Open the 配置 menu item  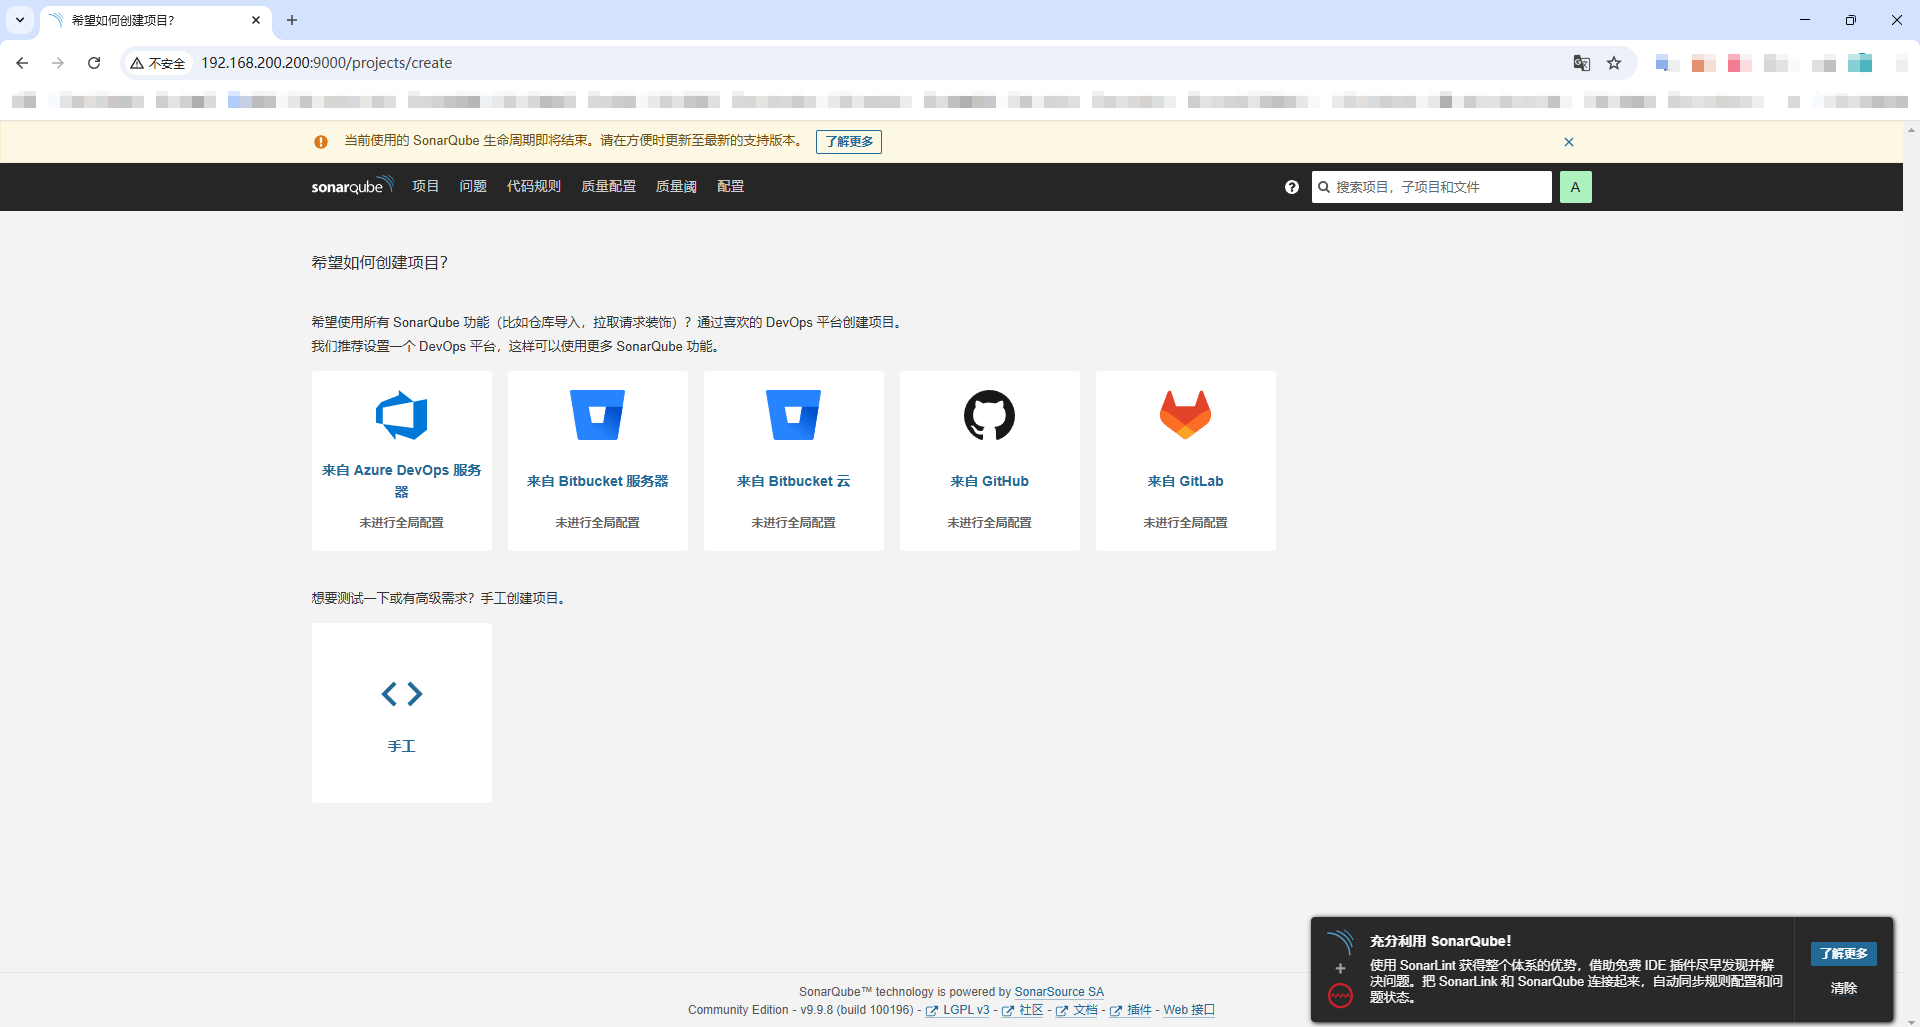point(731,186)
